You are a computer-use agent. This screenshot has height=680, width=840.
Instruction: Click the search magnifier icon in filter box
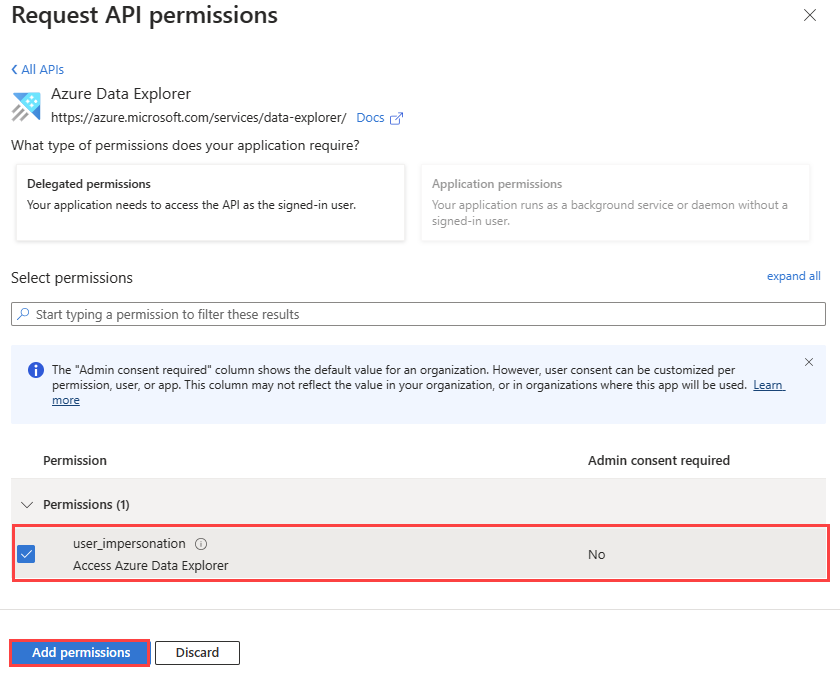tap(23, 314)
